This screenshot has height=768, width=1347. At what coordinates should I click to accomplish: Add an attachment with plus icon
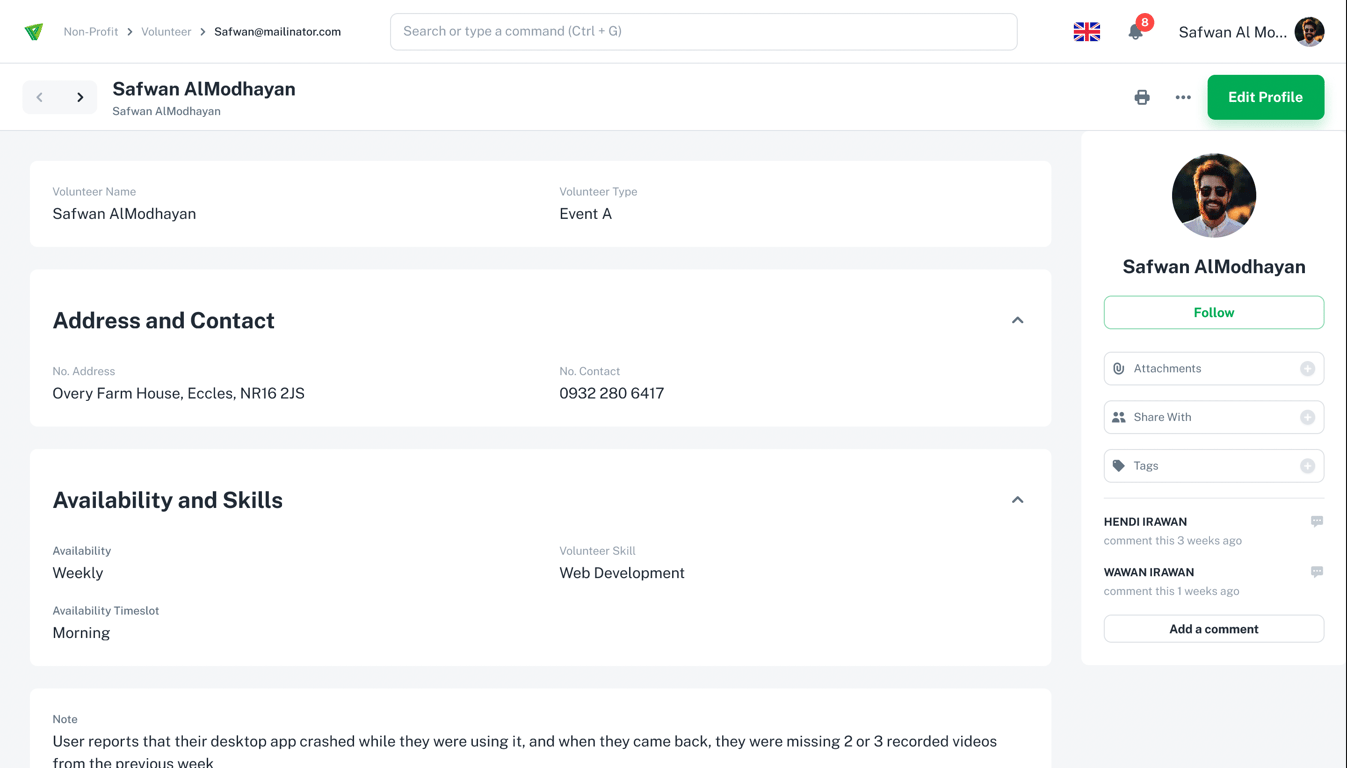click(x=1307, y=369)
